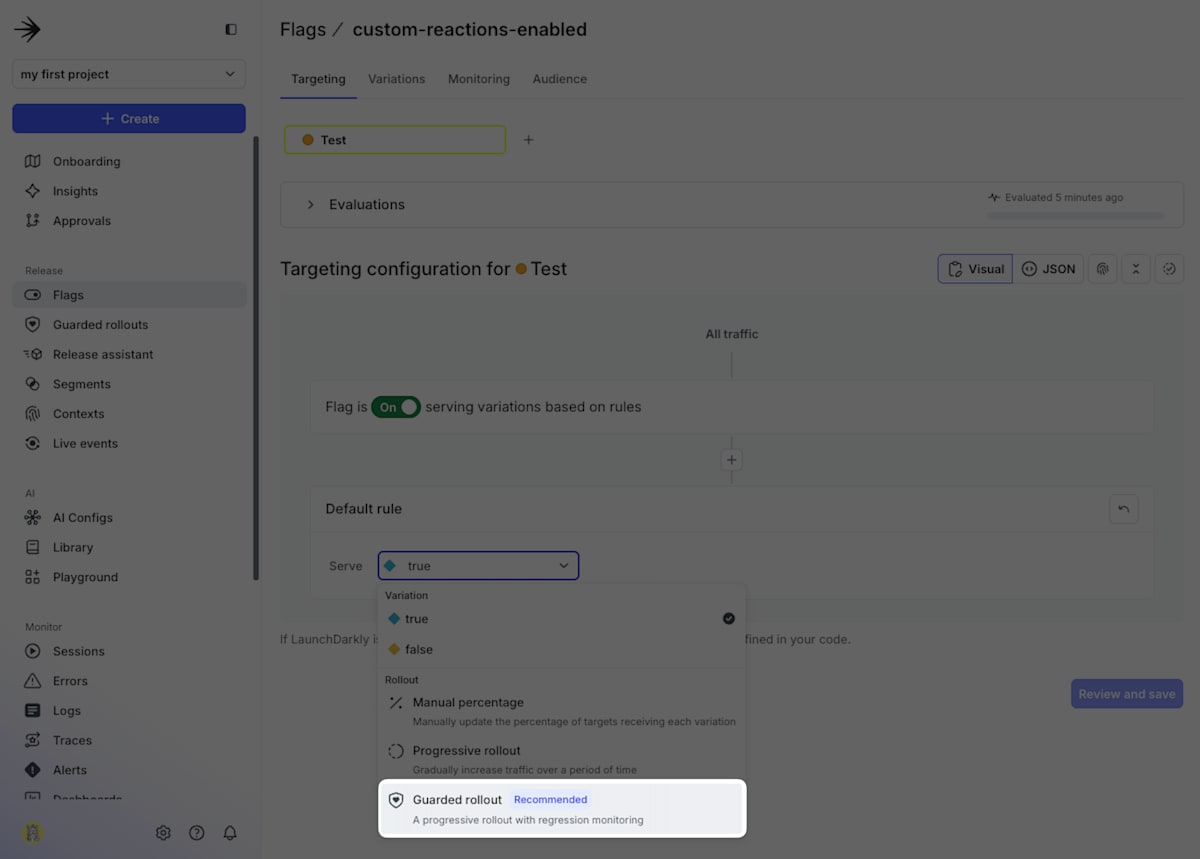
Task: Select Flags in sidebar
Action: (129, 295)
